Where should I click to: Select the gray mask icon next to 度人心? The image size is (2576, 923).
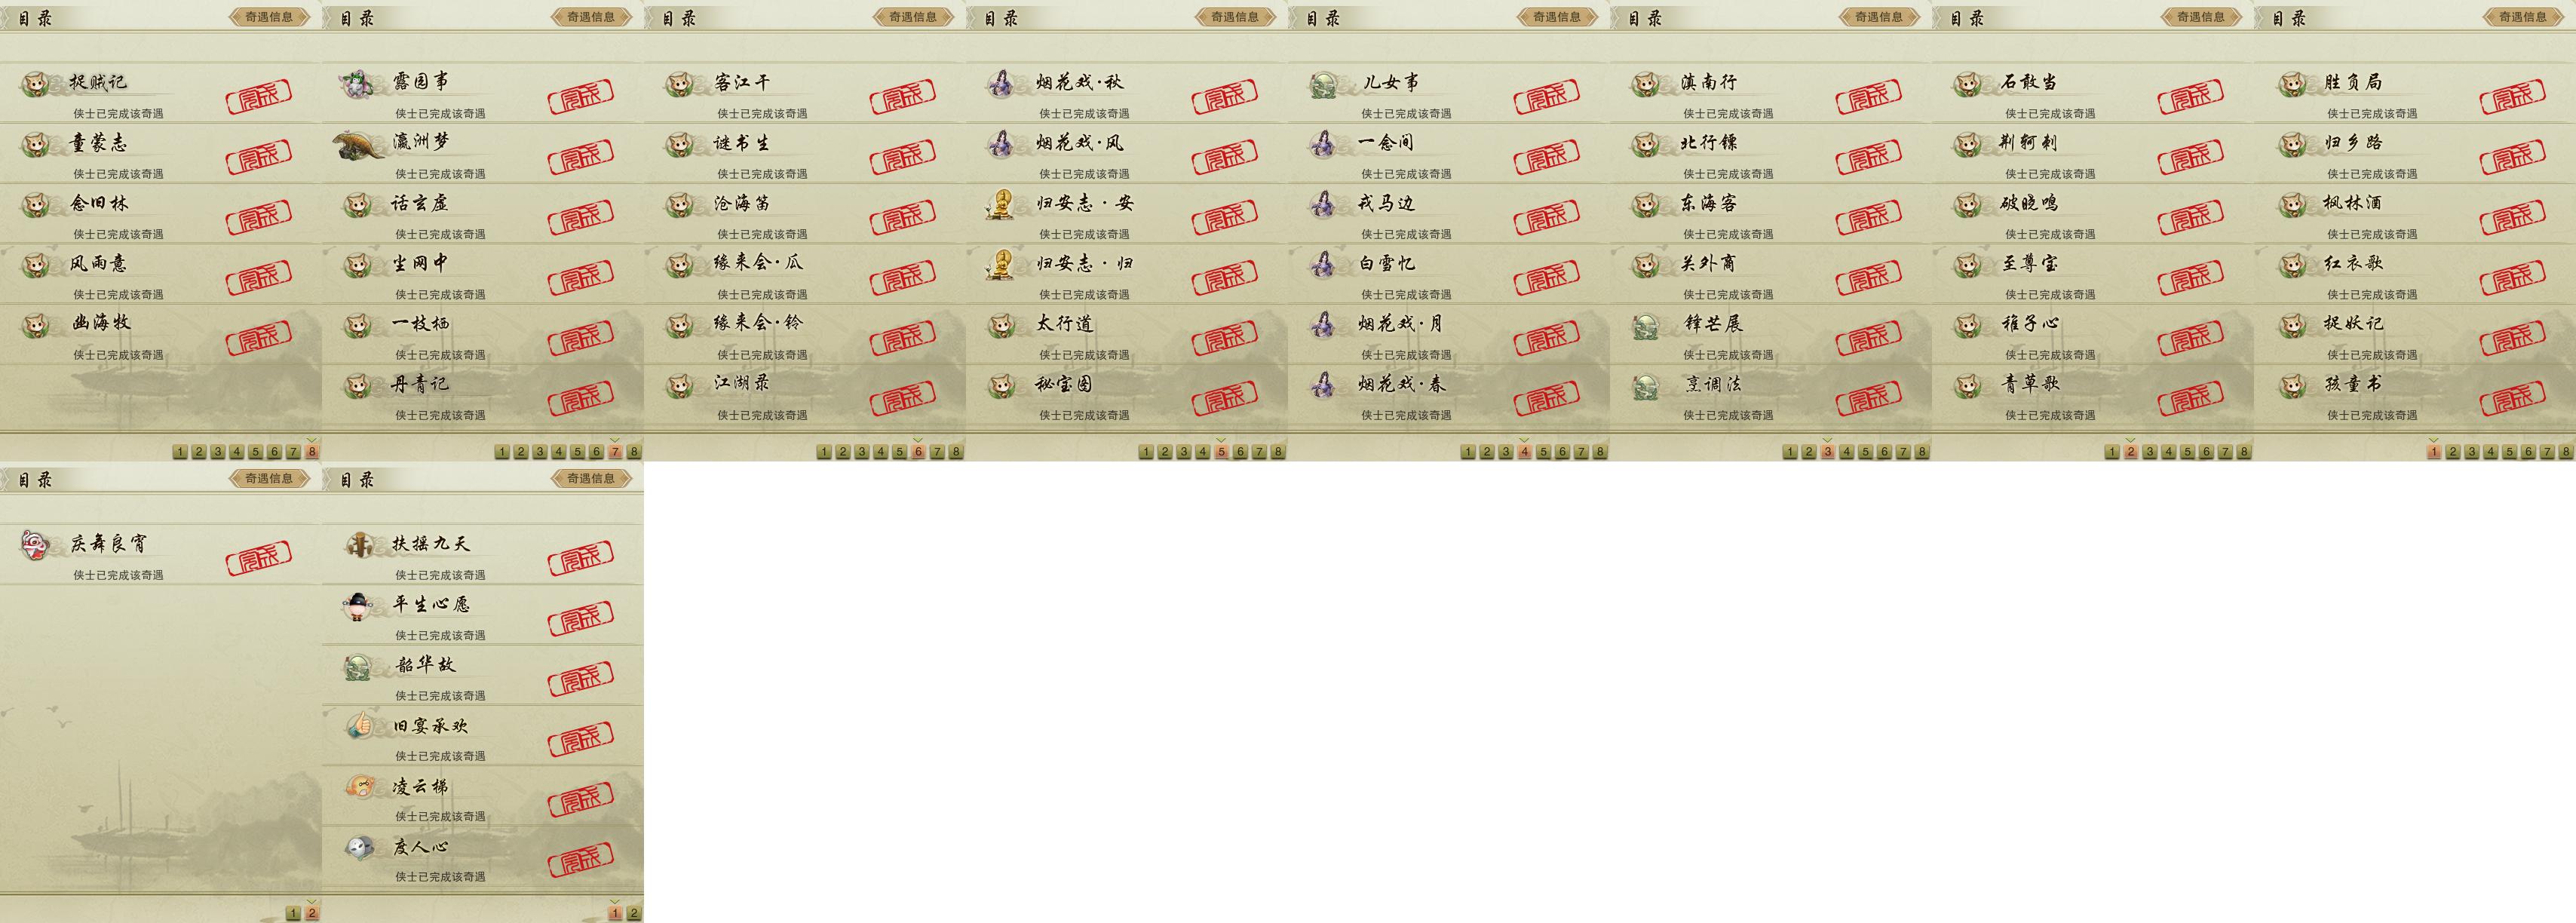tap(359, 847)
